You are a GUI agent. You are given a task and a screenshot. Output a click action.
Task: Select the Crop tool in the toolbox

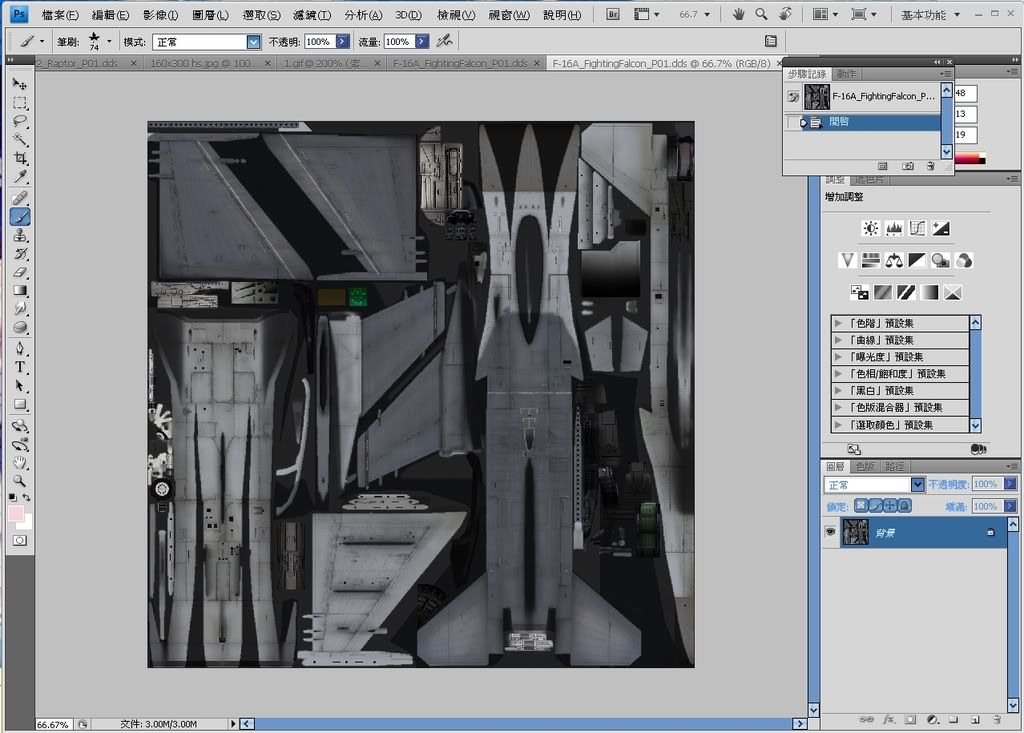pos(20,158)
